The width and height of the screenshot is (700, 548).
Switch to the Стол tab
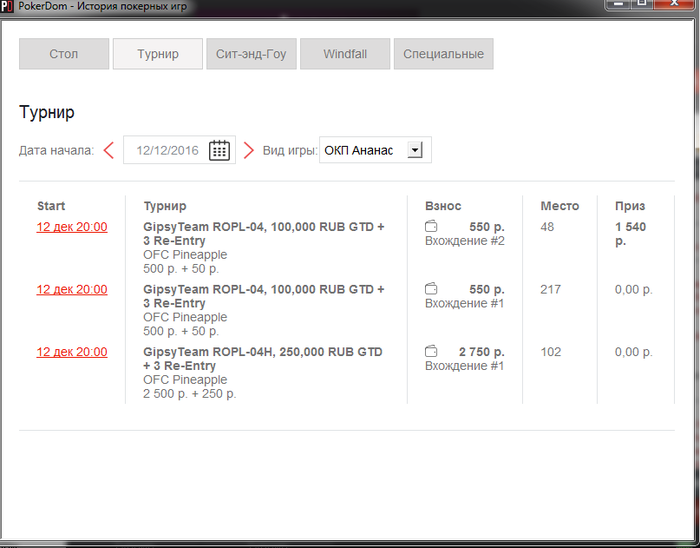[x=64, y=54]
